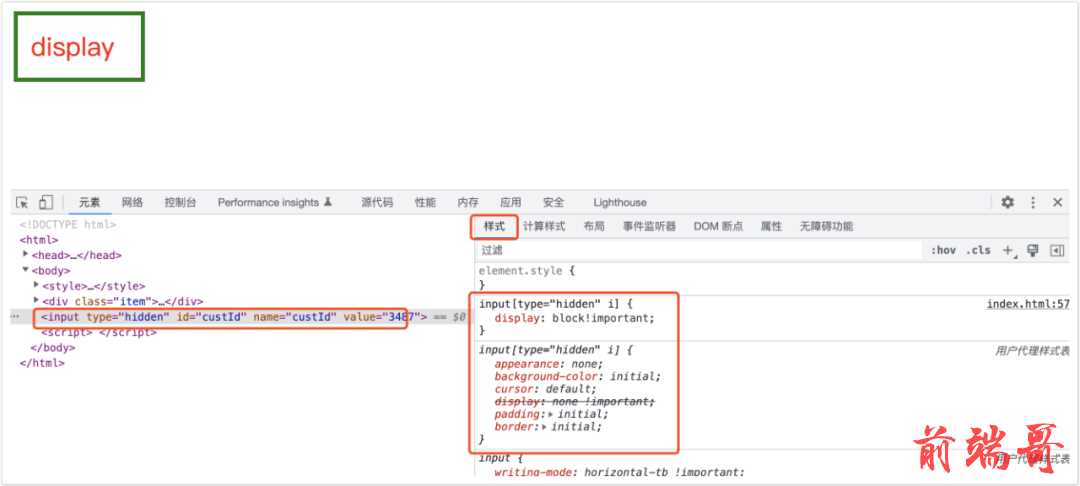
Task: Open the index.html:57 source link
Action: [1028, 304]
